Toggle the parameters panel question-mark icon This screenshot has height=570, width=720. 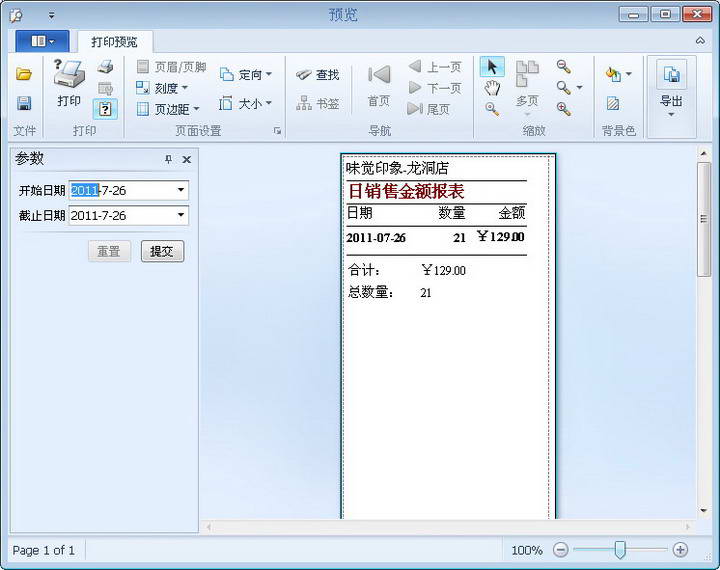tap(105, 109)
